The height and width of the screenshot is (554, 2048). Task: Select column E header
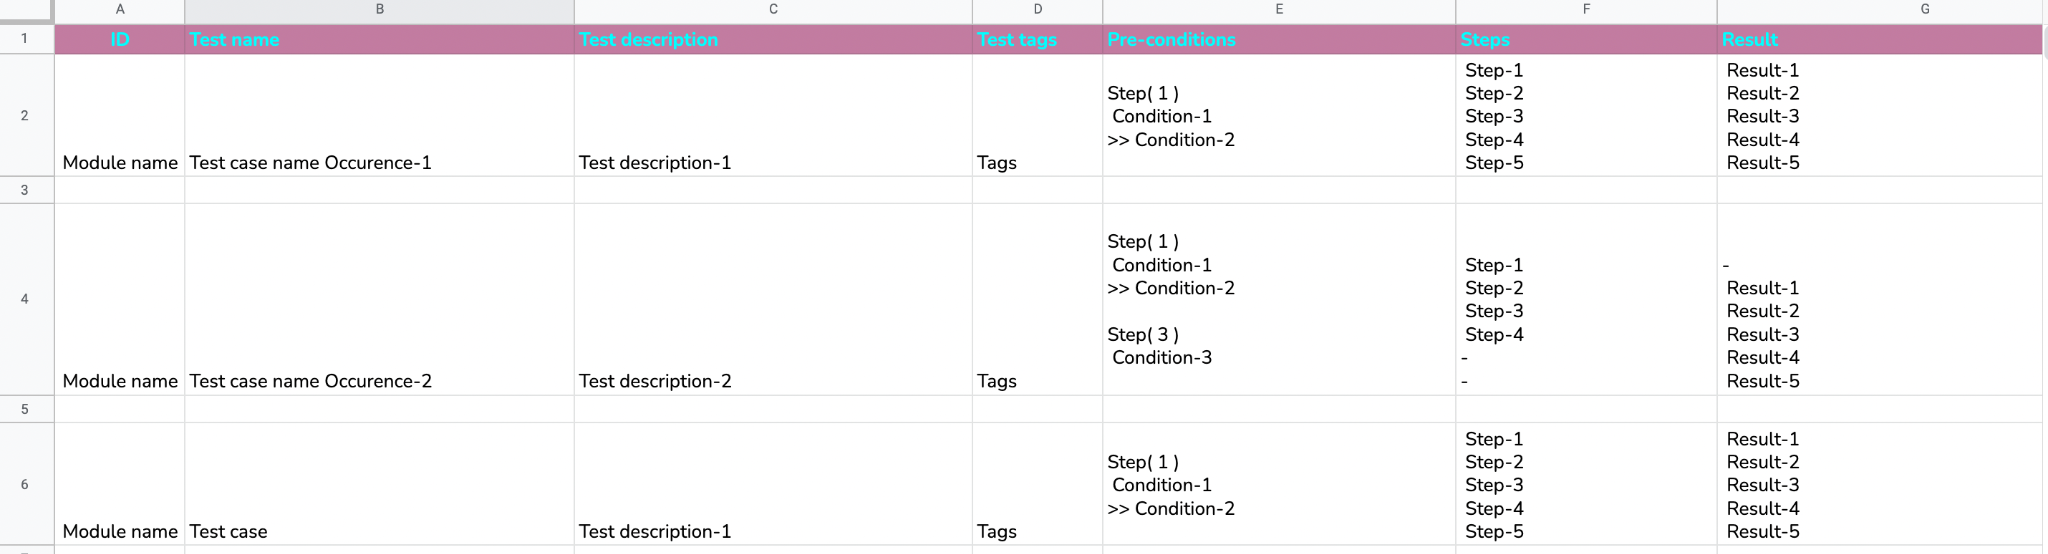click(x=1279, y=10)
